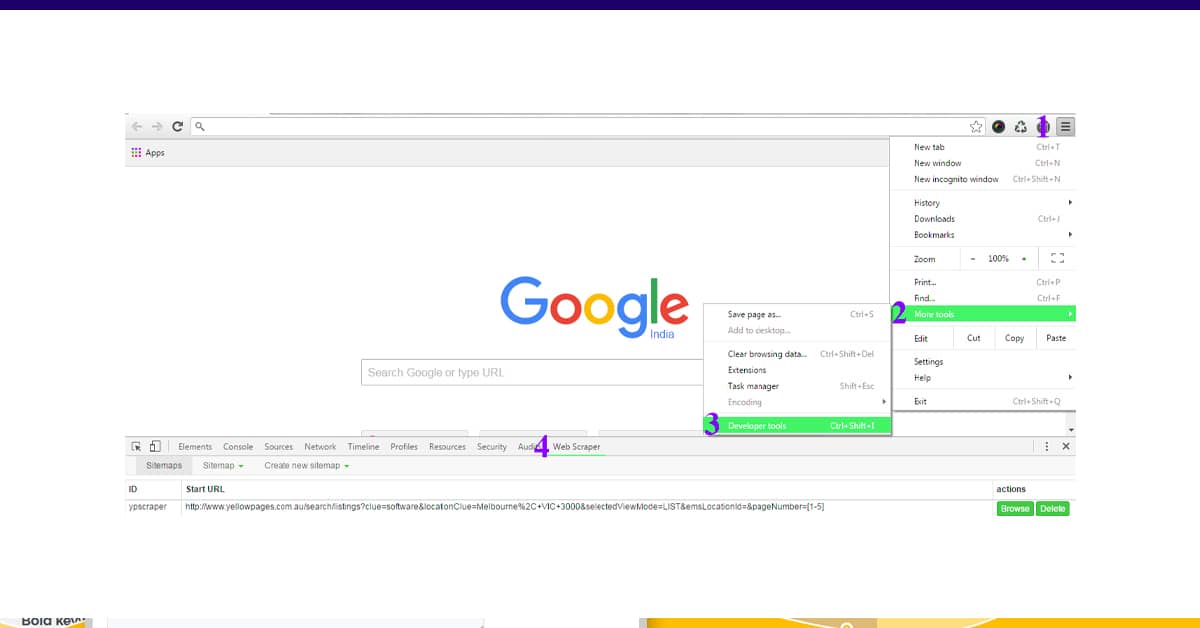Activate the inspect element pointer icon
Screen dimensions: 1200x628
(137, 447)
